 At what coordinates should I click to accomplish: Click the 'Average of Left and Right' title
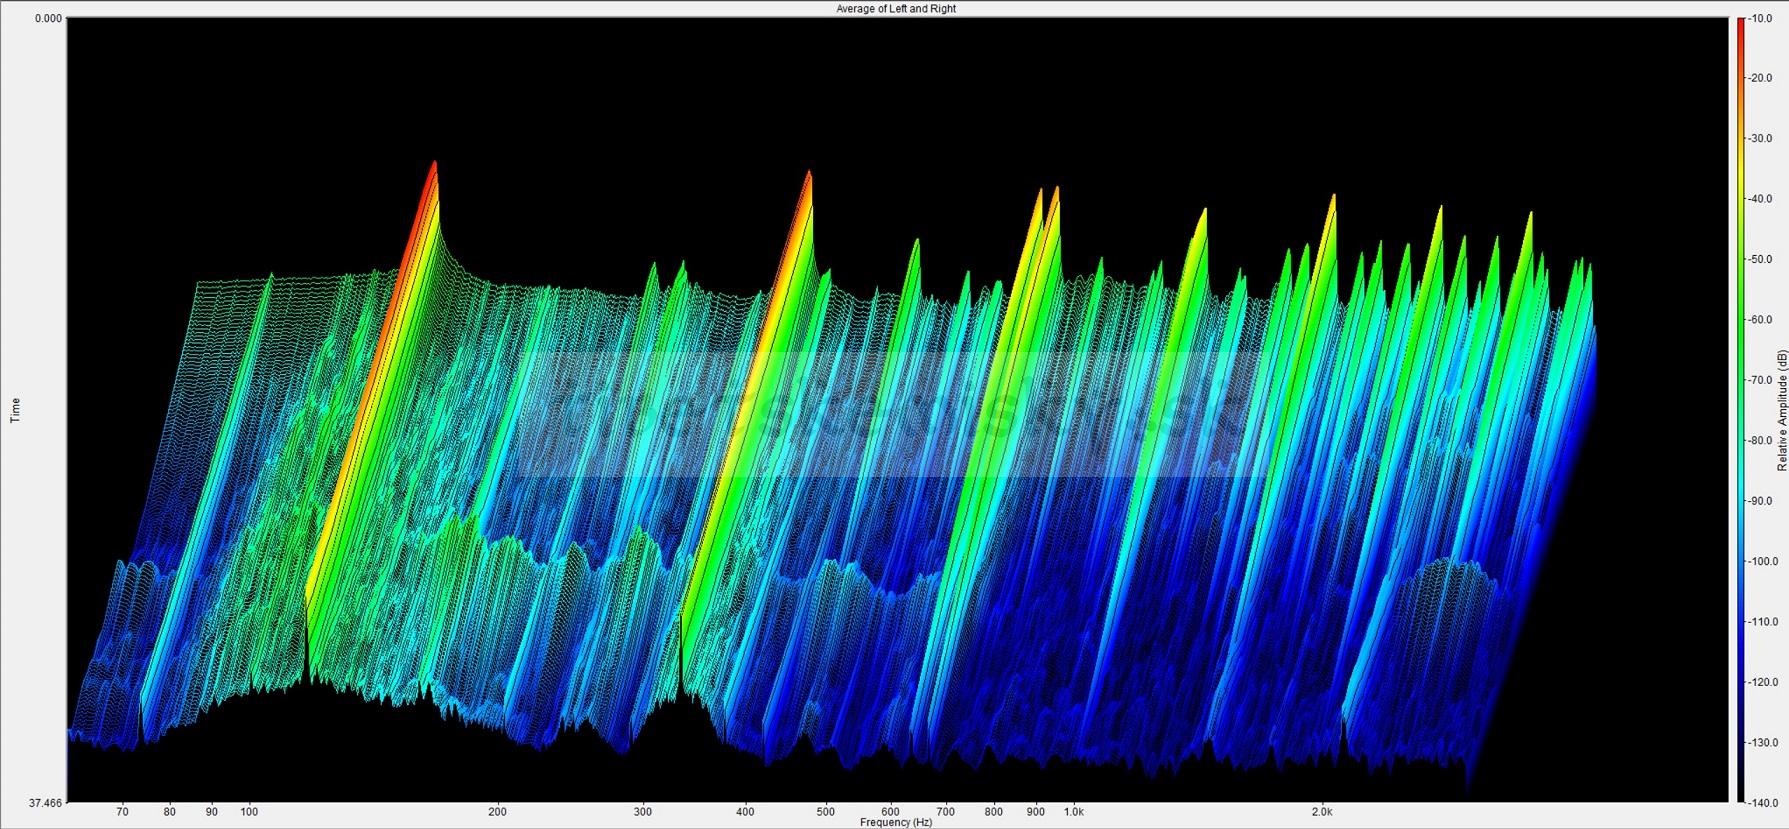pos(896,9)
